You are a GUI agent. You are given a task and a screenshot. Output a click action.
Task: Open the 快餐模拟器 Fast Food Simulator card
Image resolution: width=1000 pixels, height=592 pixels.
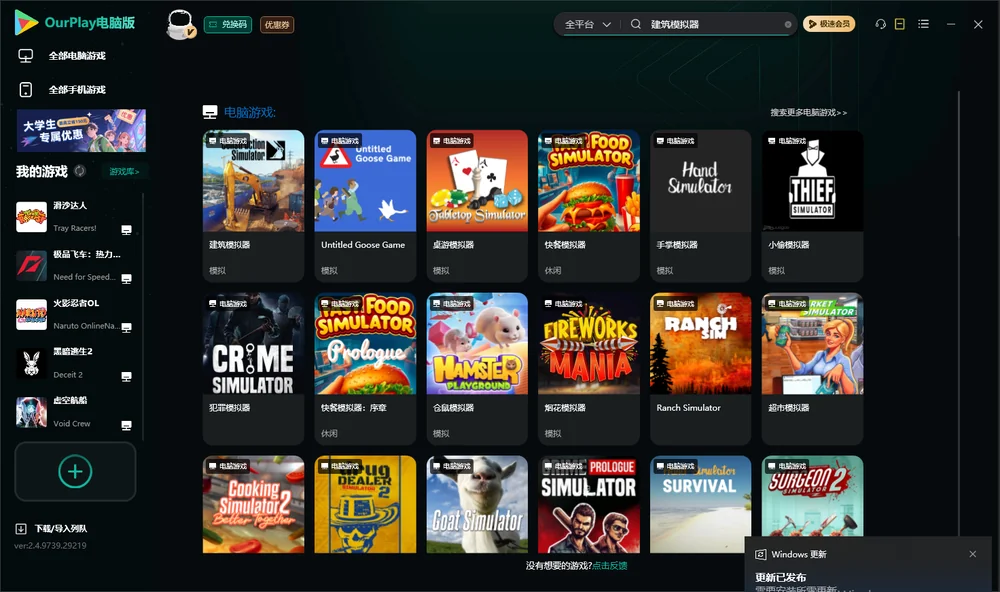589,205
